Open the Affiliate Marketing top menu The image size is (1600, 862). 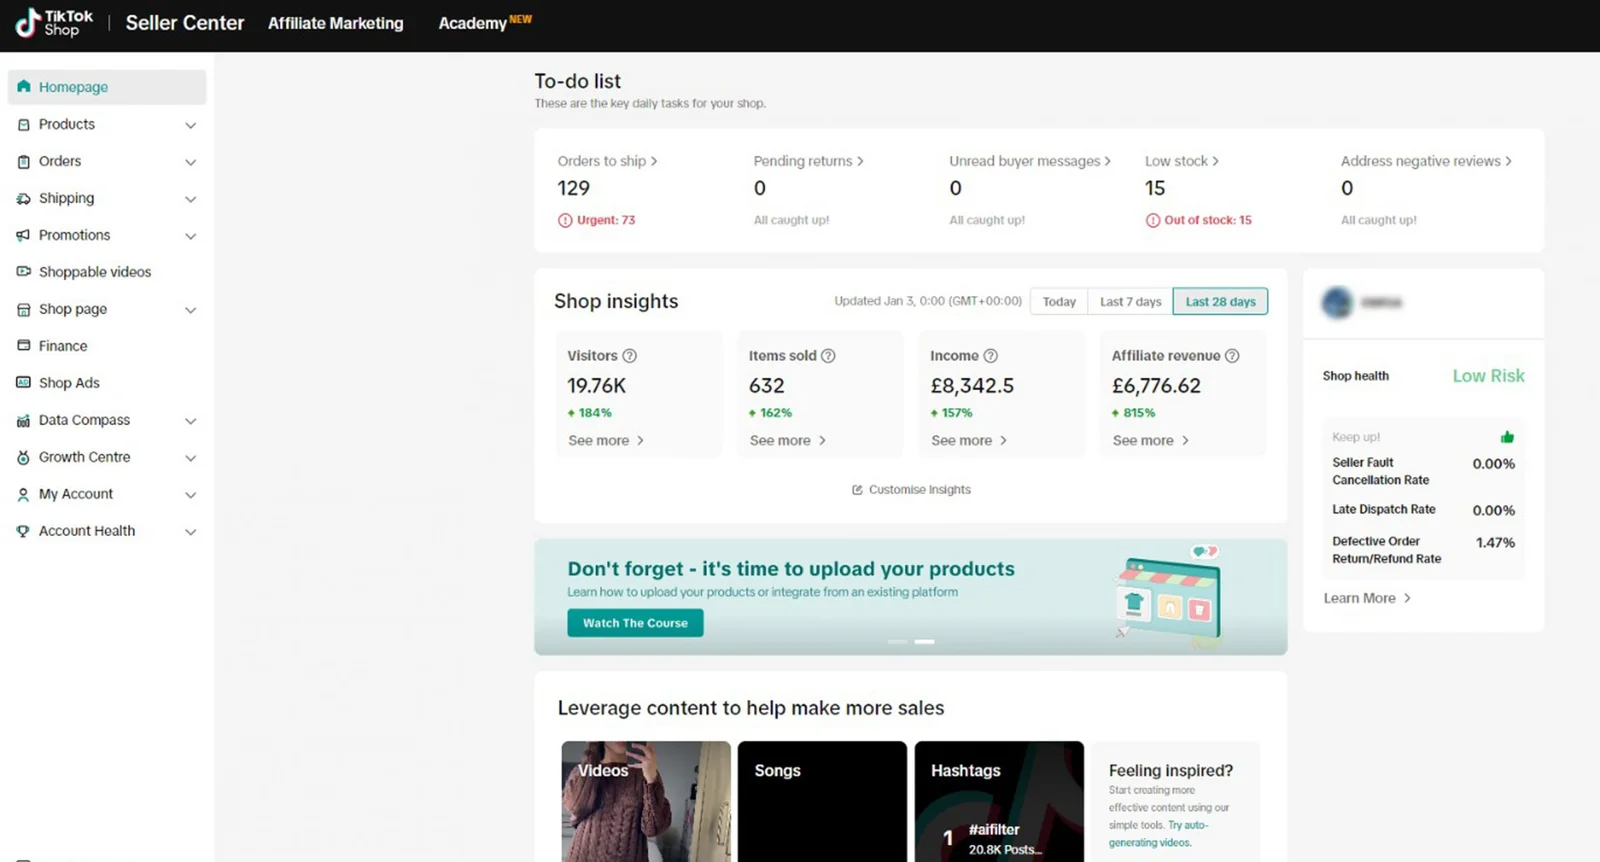335,23
